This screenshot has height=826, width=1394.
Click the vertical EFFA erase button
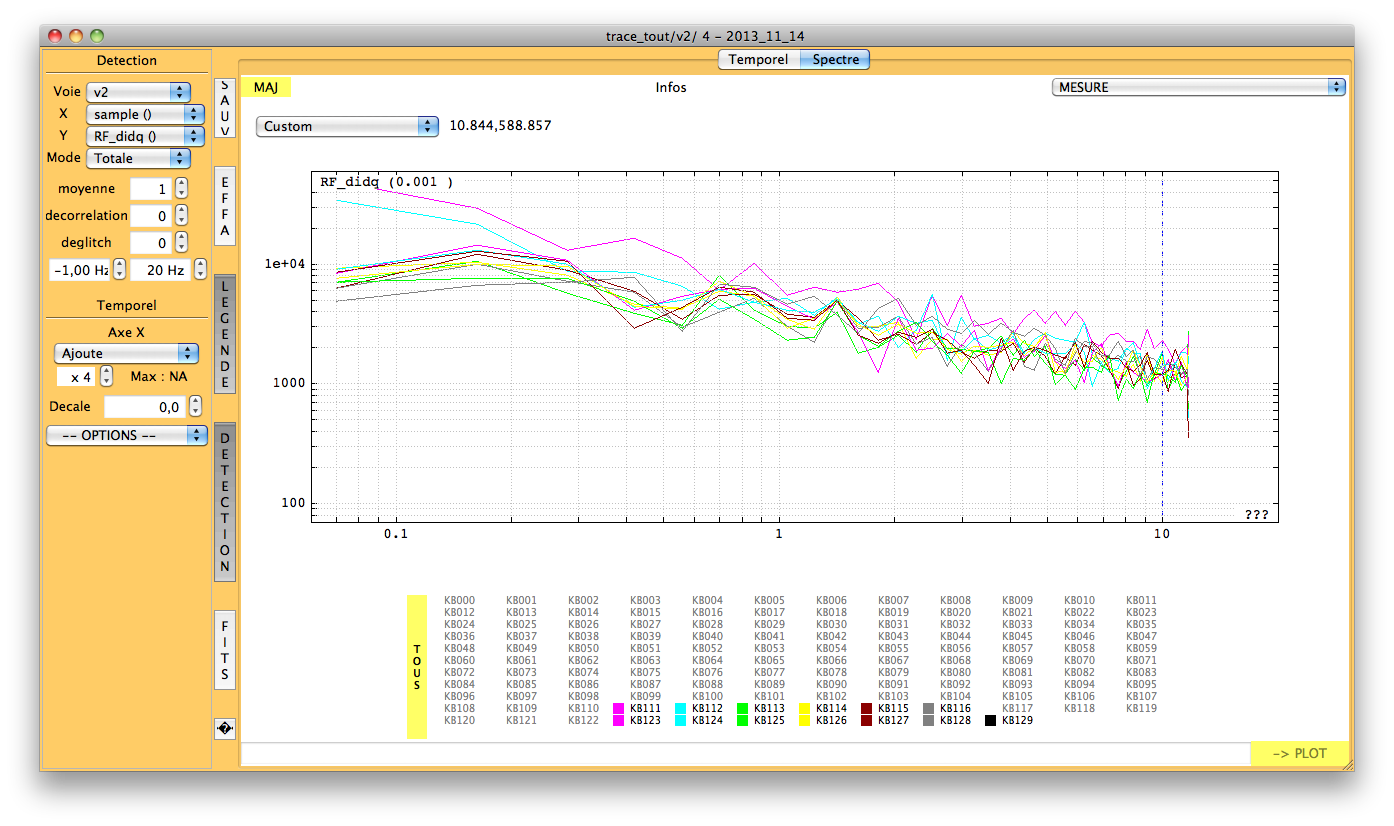(225, 206)
